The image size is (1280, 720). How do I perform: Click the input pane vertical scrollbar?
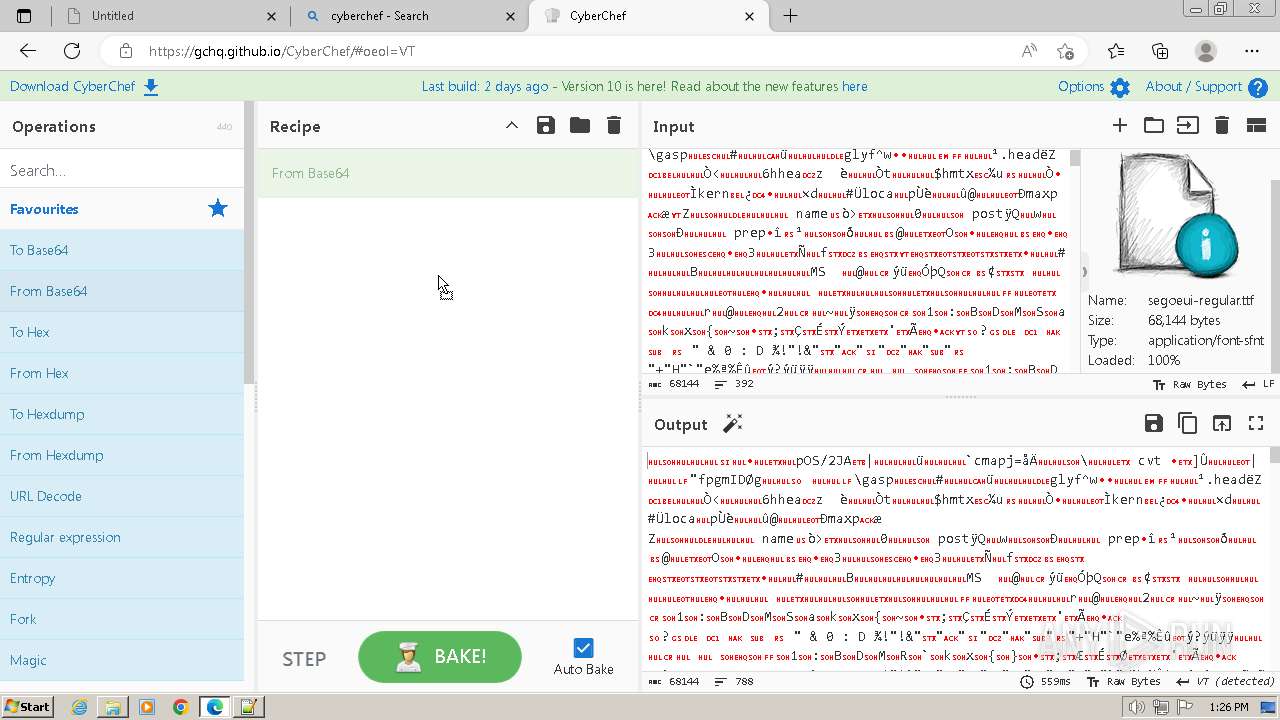[1075, 260]
